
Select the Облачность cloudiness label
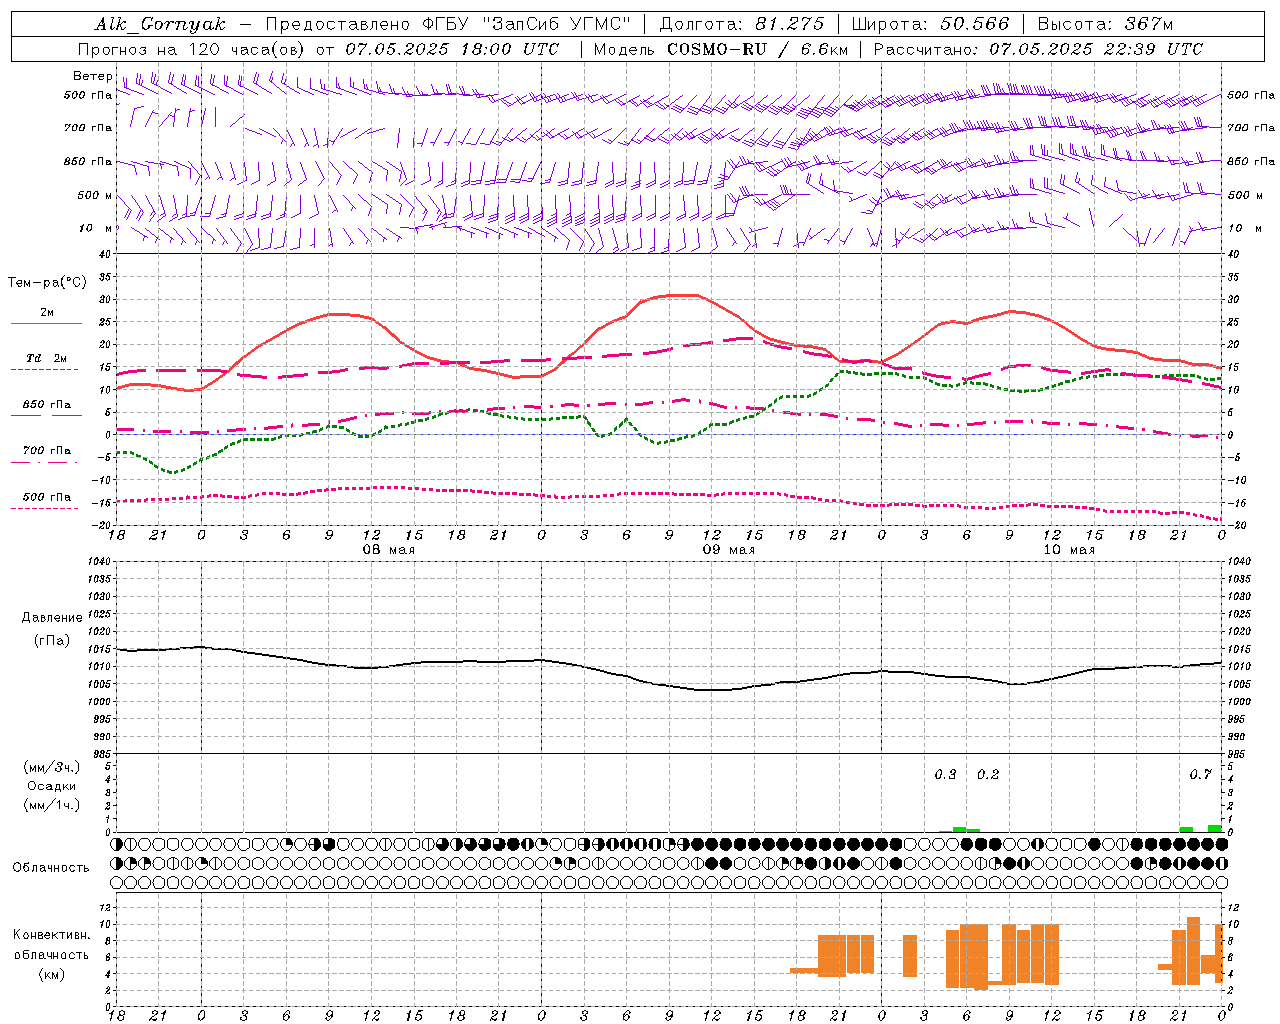[x=51, y=867]
